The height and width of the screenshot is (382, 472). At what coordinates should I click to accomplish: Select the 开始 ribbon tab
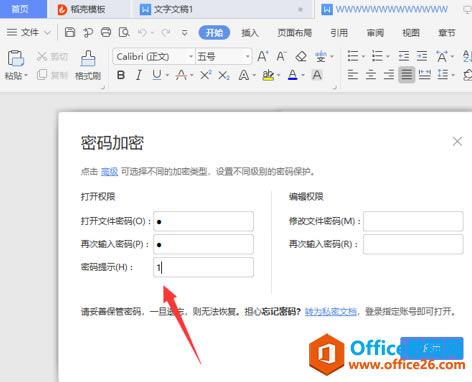click(214, 33)
